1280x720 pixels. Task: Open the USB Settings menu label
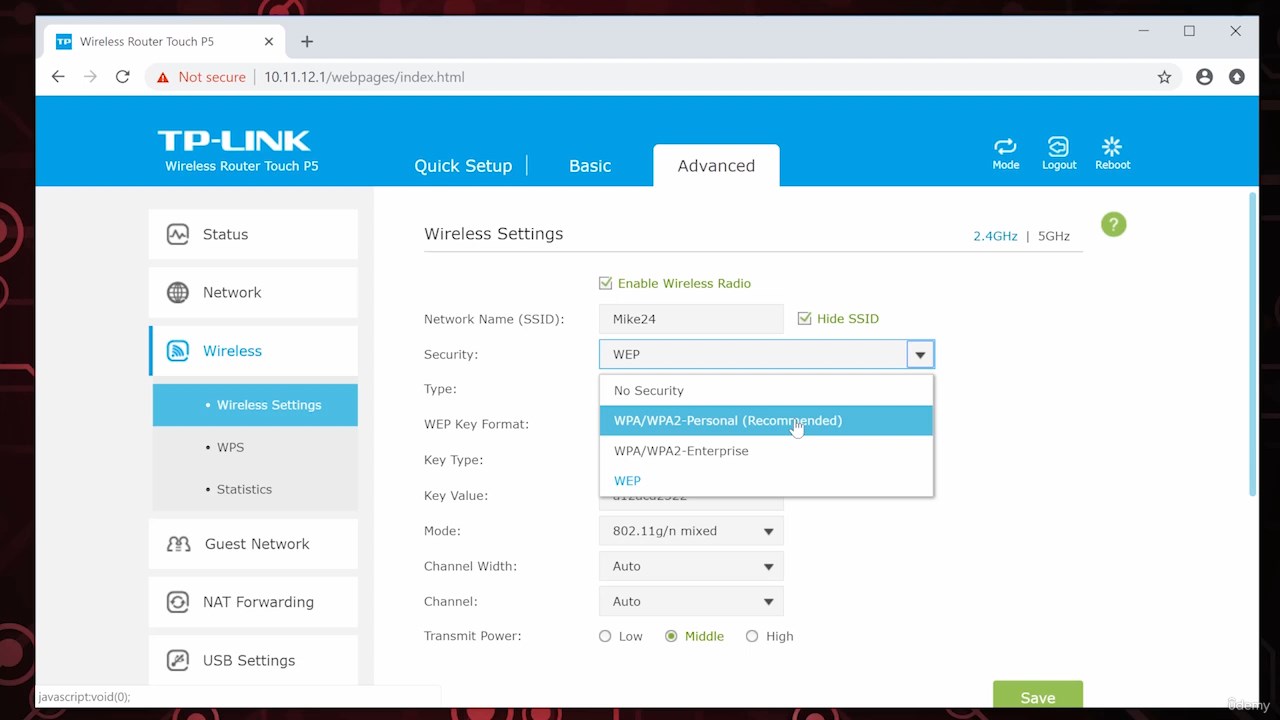[249, 660]
